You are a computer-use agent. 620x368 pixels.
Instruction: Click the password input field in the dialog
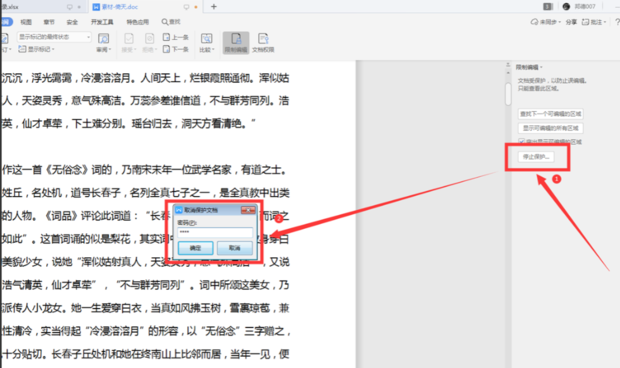215,232
